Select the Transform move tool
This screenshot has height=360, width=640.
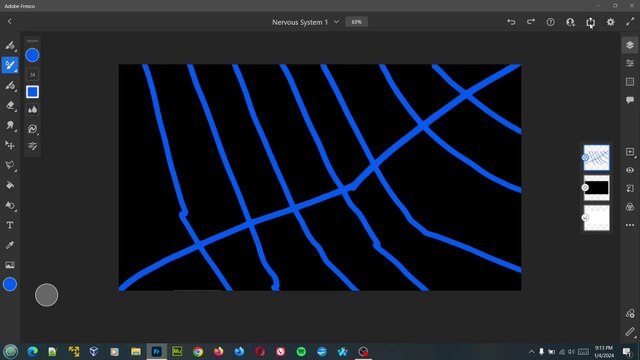click(x=10, y=145)
